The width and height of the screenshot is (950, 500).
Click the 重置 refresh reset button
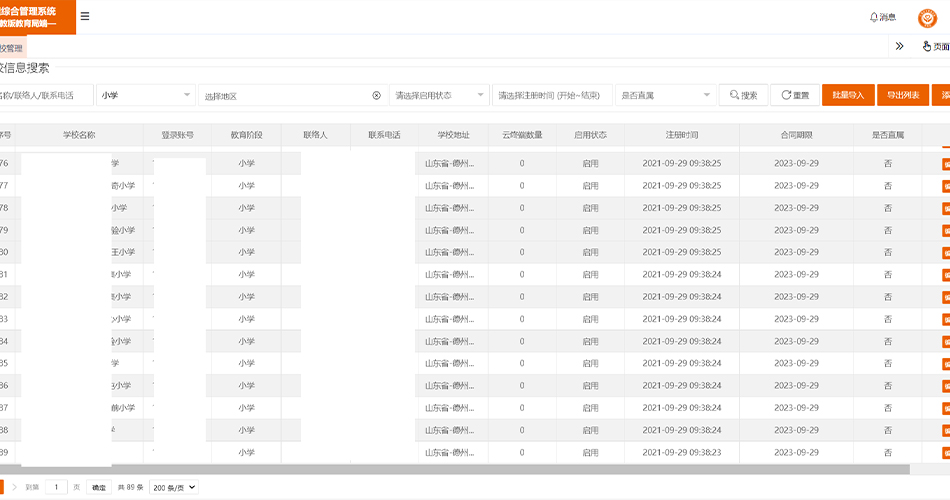pos(795,96)
